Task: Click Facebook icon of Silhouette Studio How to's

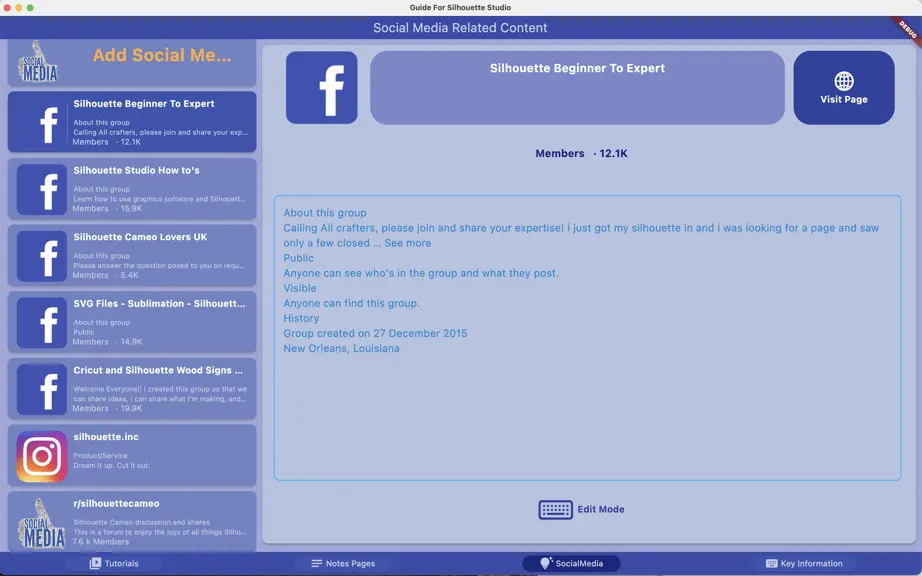Action: [42, 189]
